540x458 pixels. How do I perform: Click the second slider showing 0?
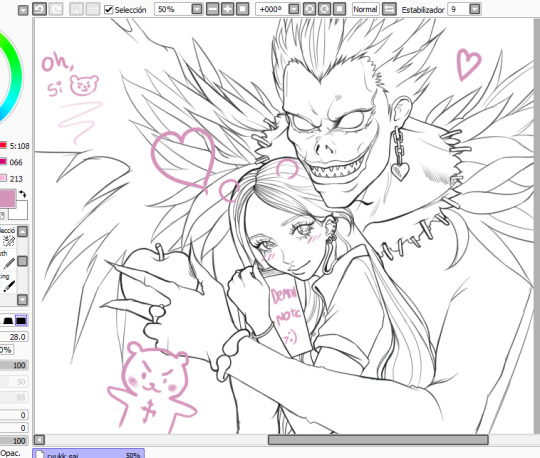[14, 428]
